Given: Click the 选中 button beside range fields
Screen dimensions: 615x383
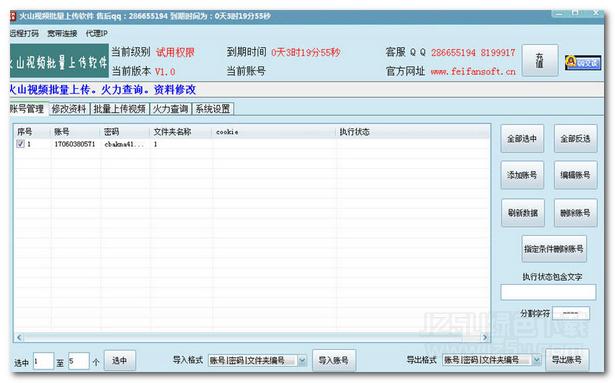Looking at the screenshot, I should pos(120,360).
